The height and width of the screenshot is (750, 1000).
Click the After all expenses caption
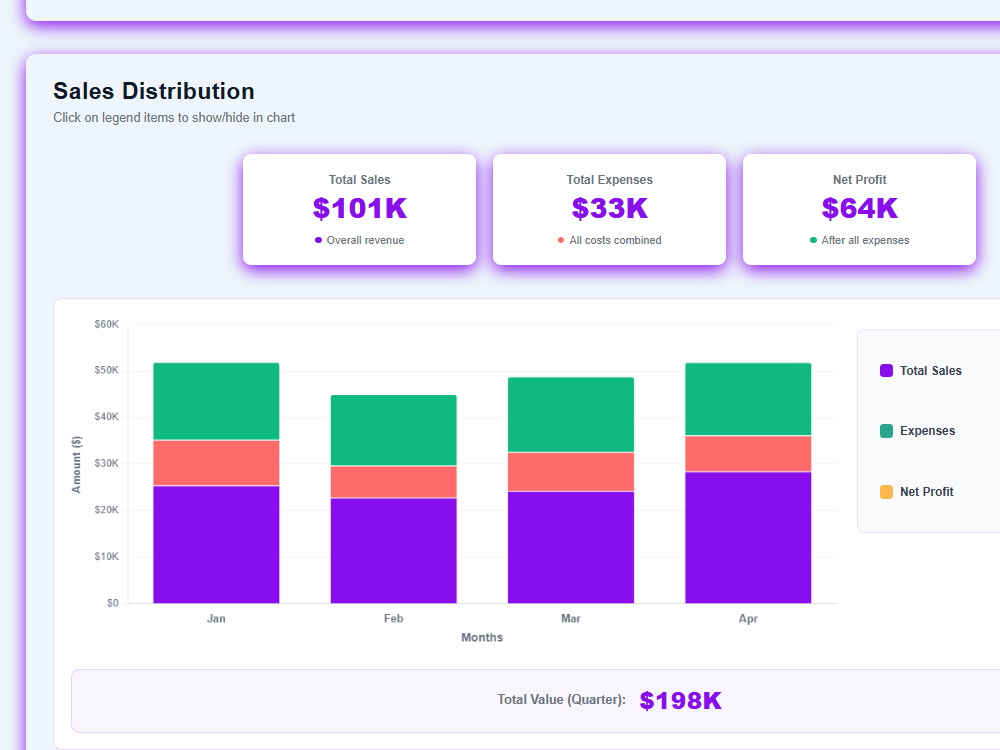click(x=865, y=240)
